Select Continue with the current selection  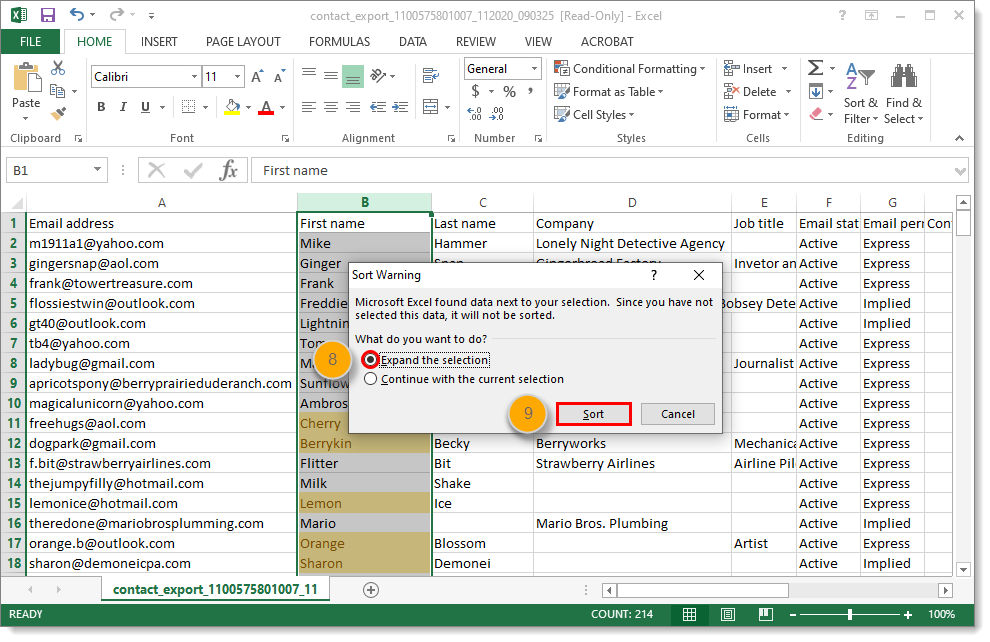tap(464, 379)
